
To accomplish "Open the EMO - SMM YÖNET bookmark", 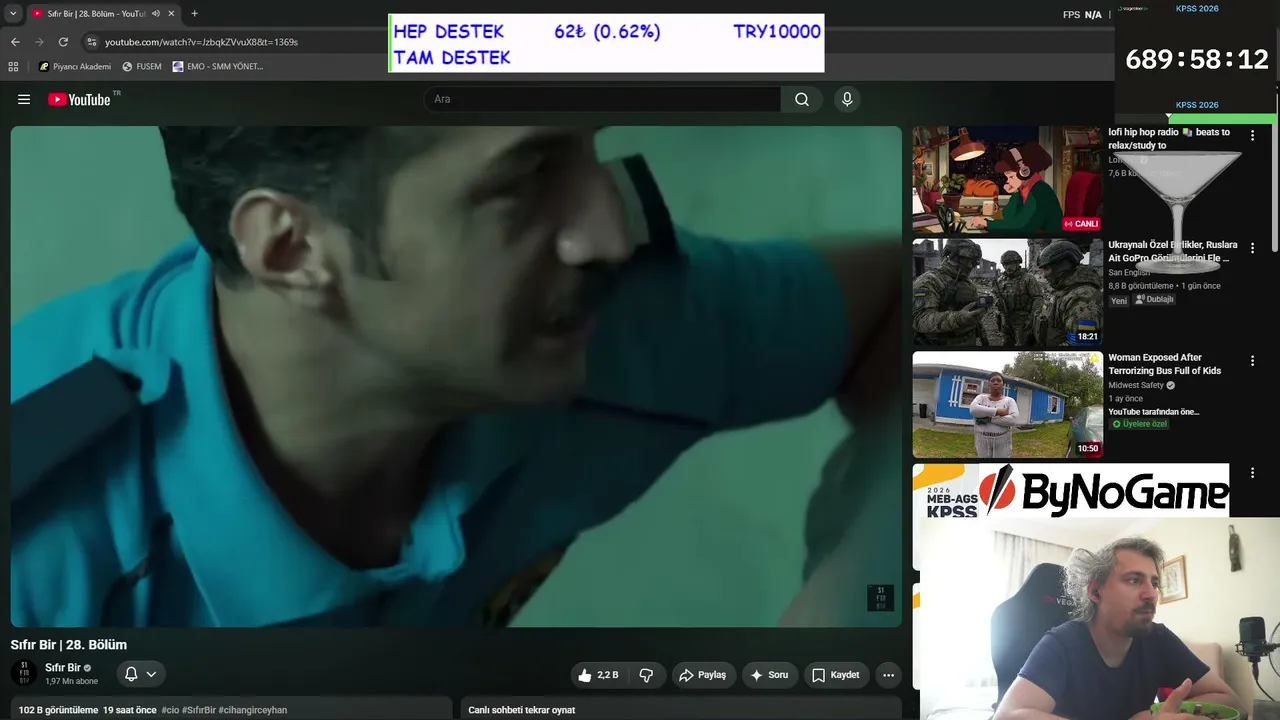I will [x=218, y=67].
